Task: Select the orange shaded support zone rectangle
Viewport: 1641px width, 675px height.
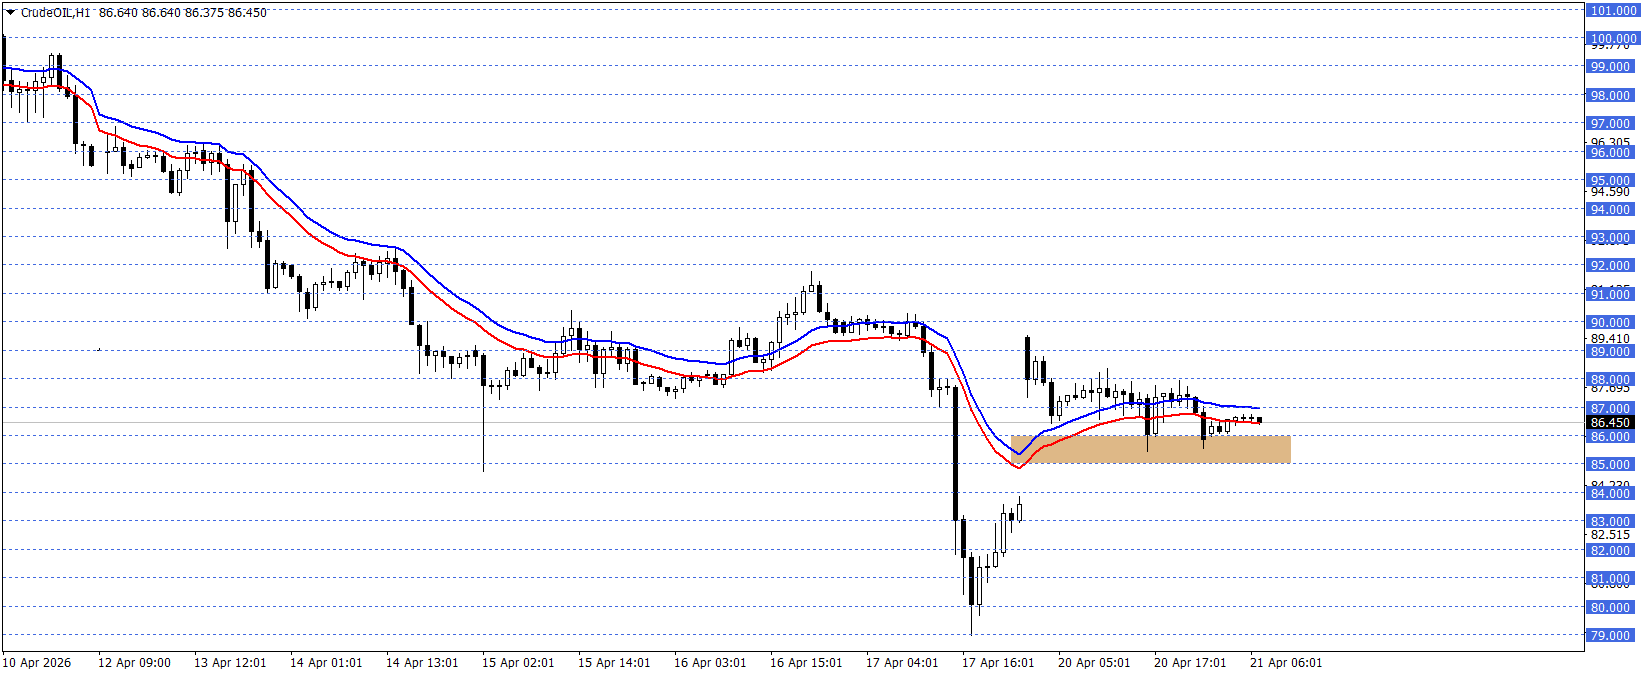Action: click(x=1150, y=449)
